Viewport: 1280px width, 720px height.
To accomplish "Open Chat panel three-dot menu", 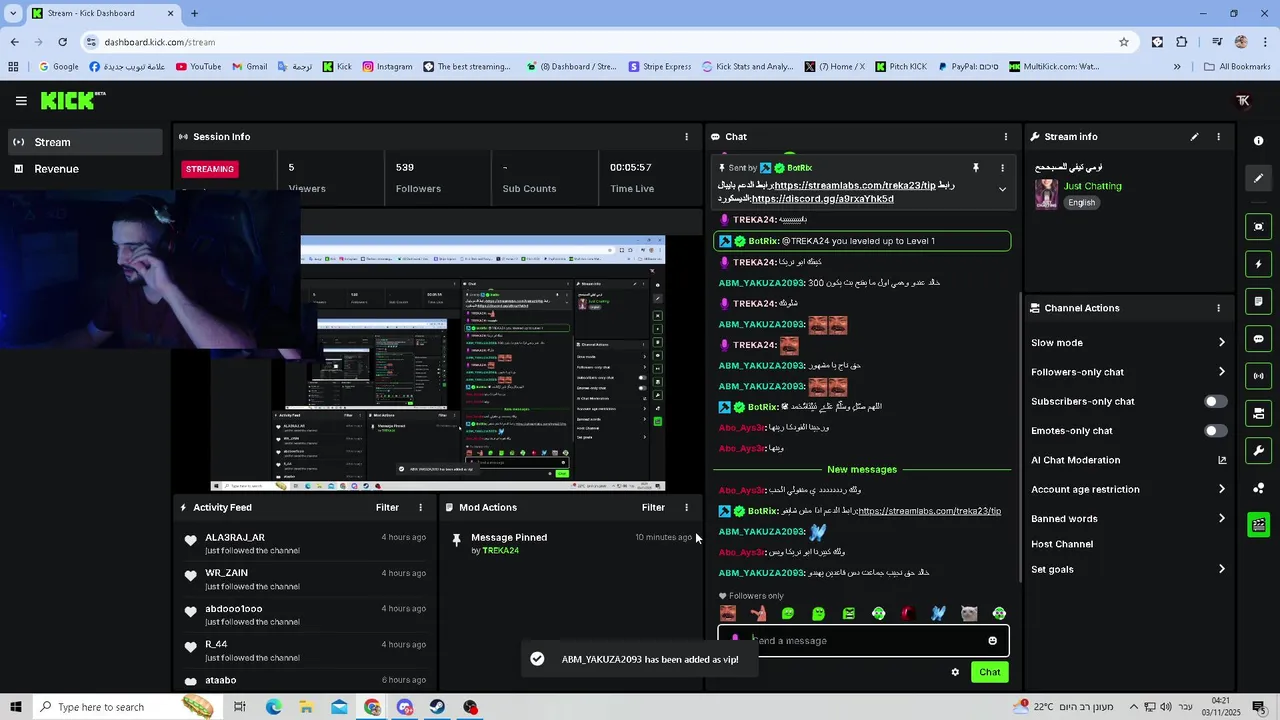I will tap(1006, 137).
